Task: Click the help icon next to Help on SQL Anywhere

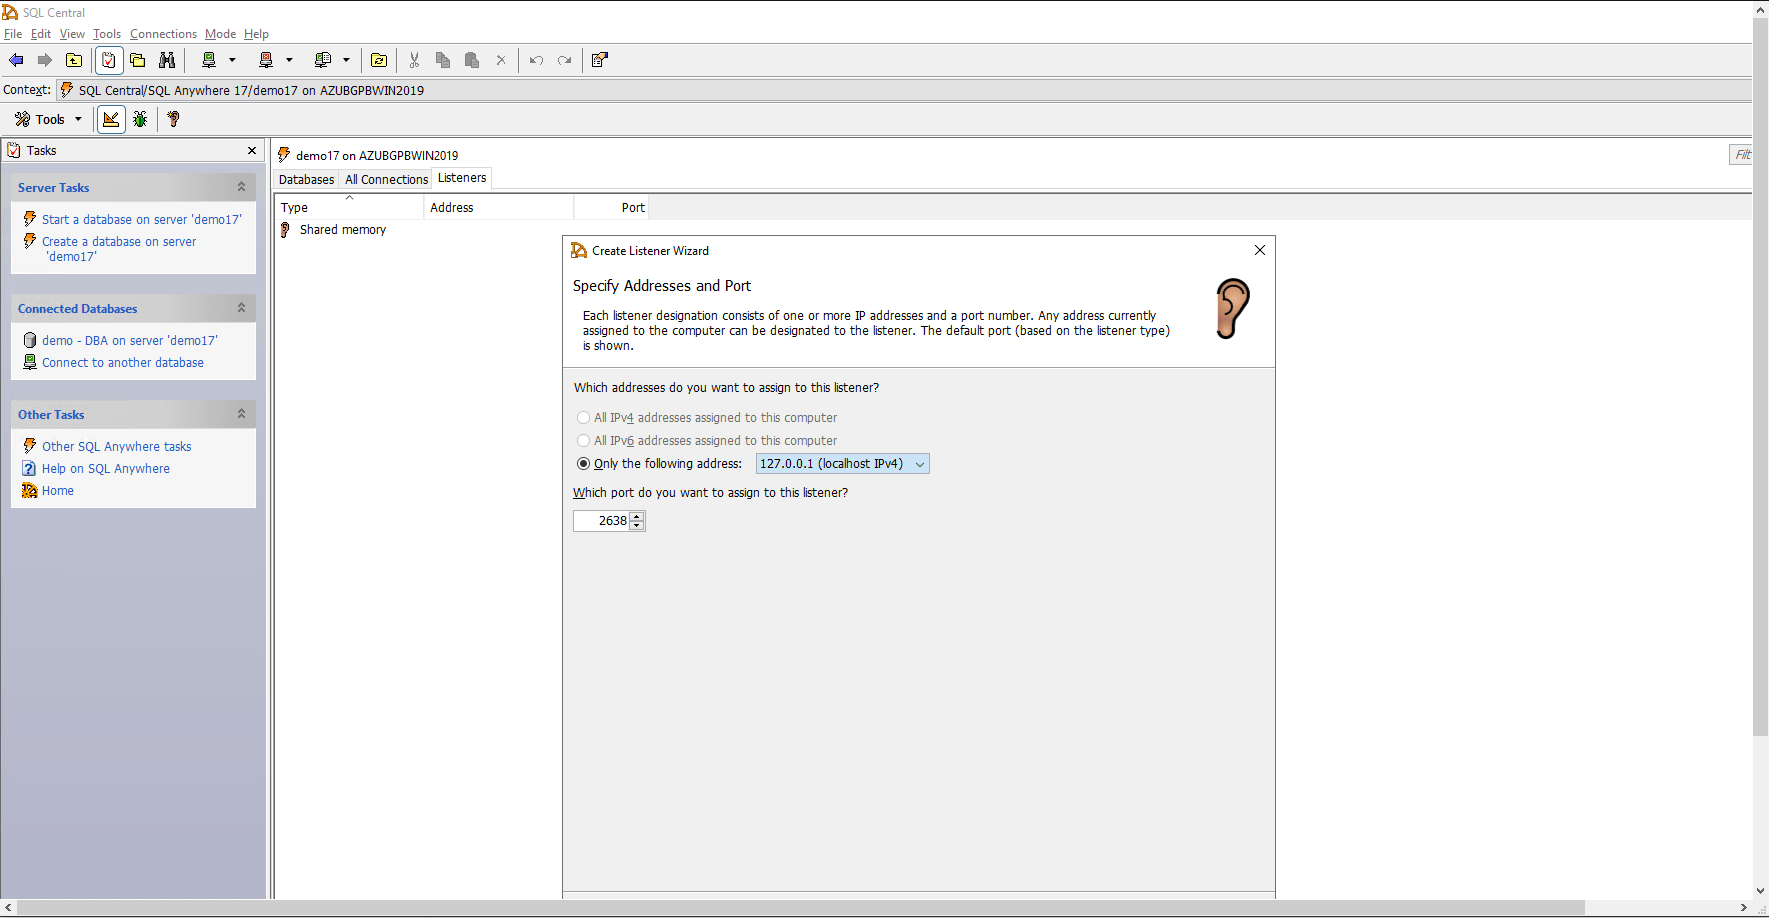Action: pos(30,468)
